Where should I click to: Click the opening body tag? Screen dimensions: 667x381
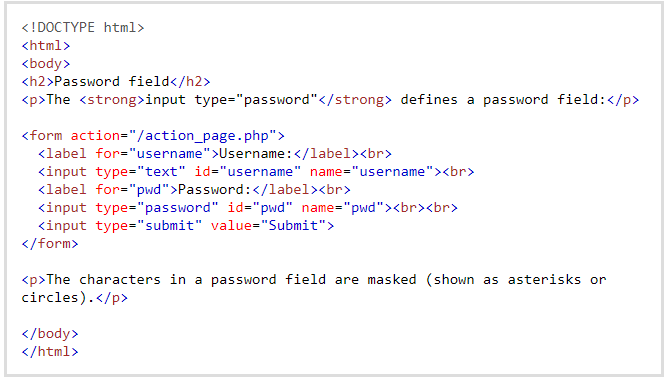(x=46, y=64)
